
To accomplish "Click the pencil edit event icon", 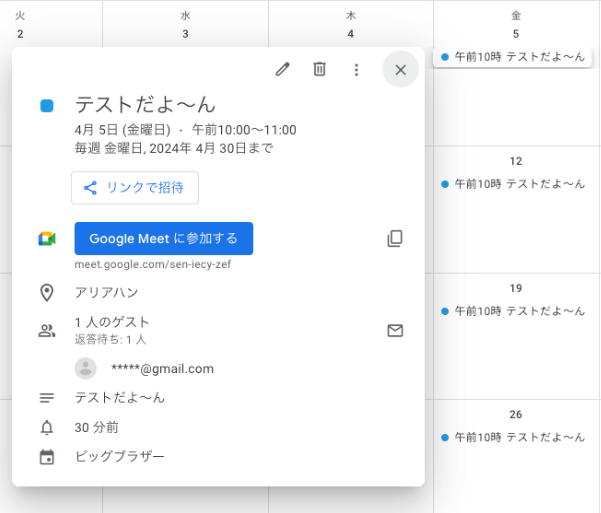I will (x=283, y=69).
